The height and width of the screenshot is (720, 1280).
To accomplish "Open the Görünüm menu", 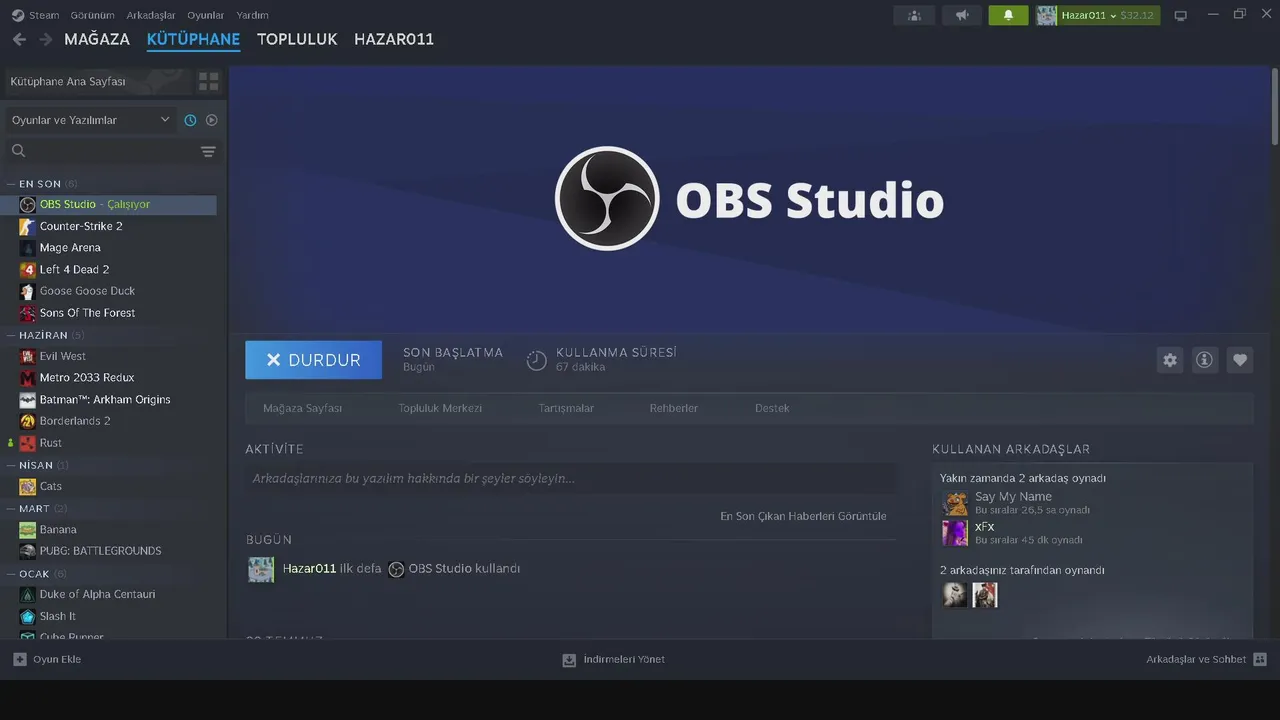I will coord(93,15).
